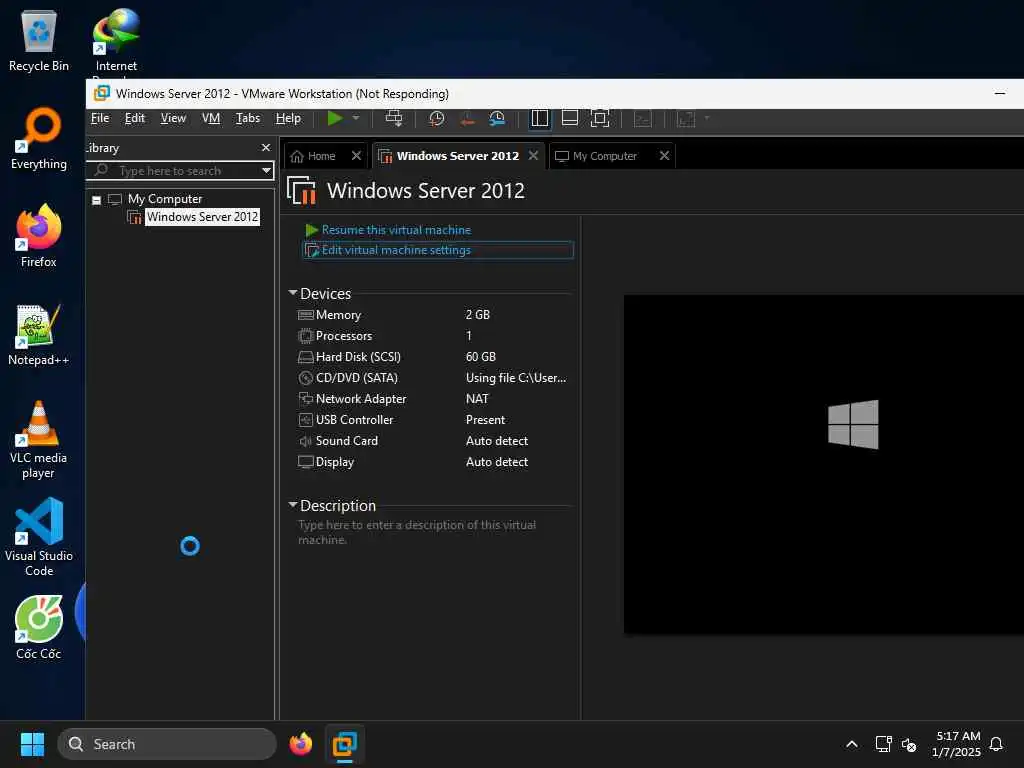This screenshot has height=768, width=1024.
Task: Click the console view toolbar icon
Action: 643,118
